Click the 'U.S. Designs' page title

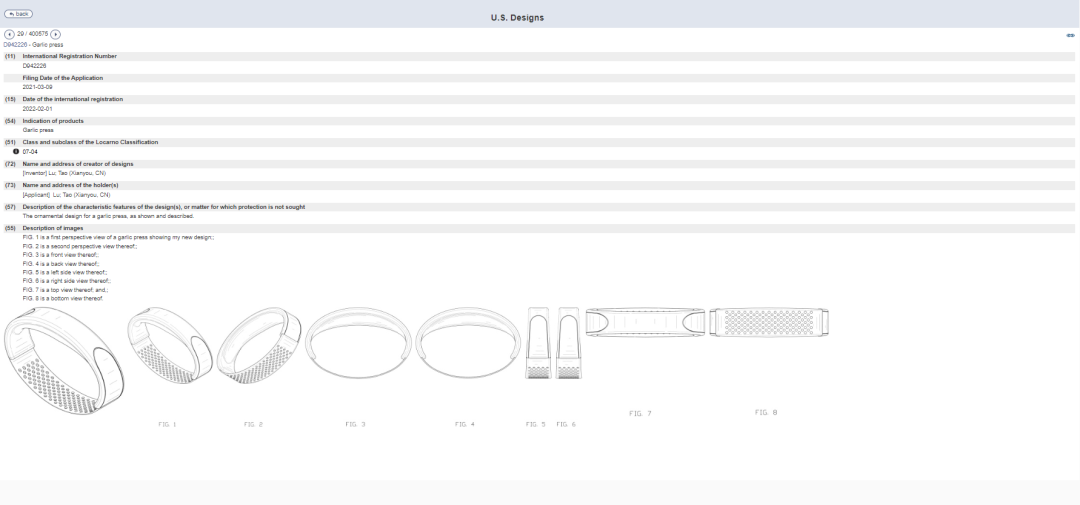click(517, 18)
